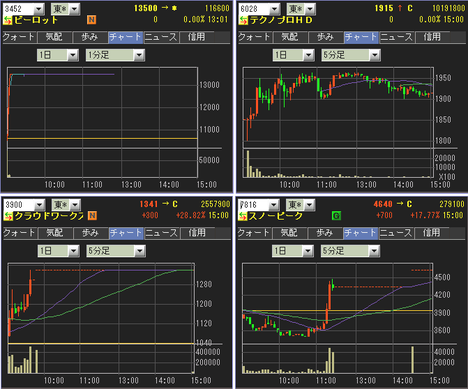Viewport: 468px width, 389px height.
Task: Switch to 気配 tab in ピーロット panel
Action: 54,37
